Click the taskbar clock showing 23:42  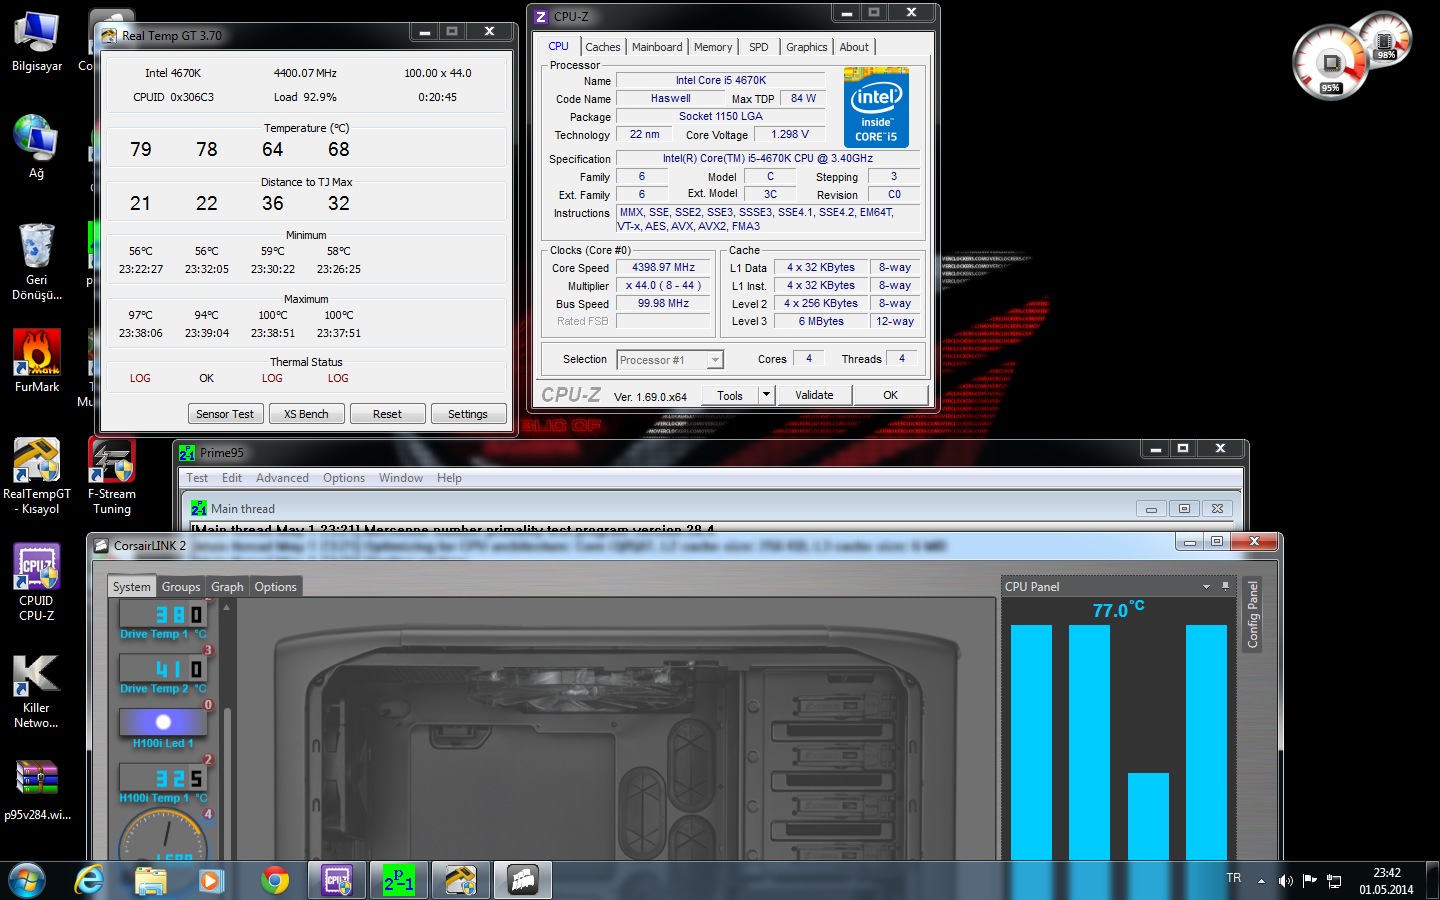1386,881
